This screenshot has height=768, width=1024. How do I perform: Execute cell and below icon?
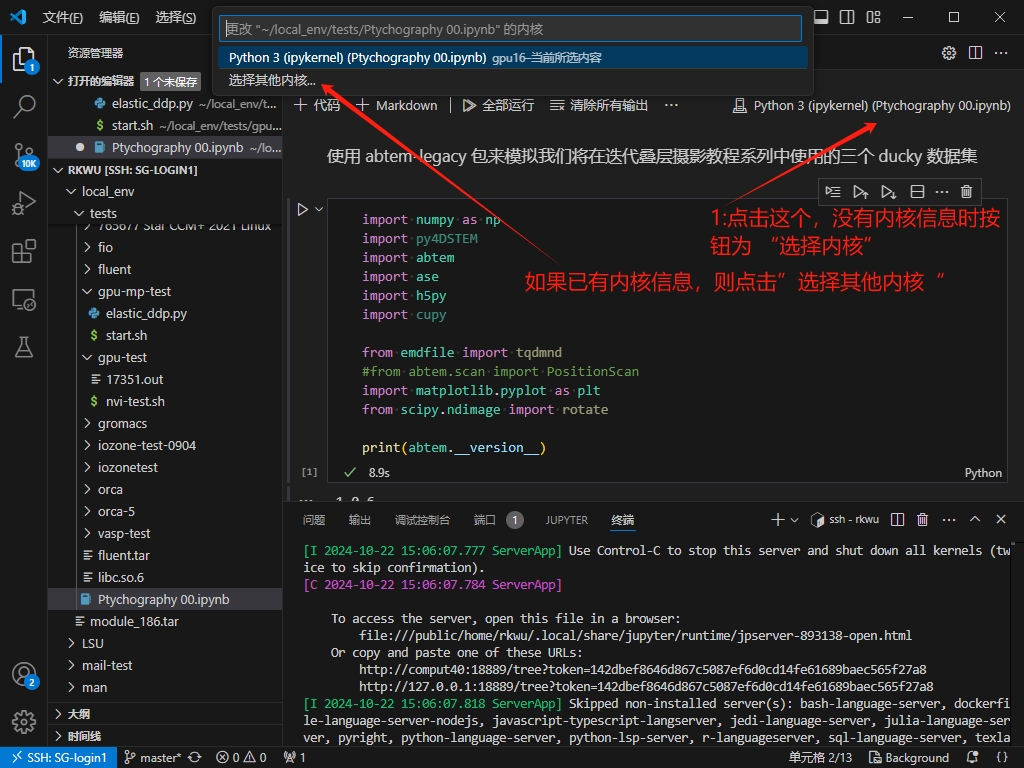point(888,191)
